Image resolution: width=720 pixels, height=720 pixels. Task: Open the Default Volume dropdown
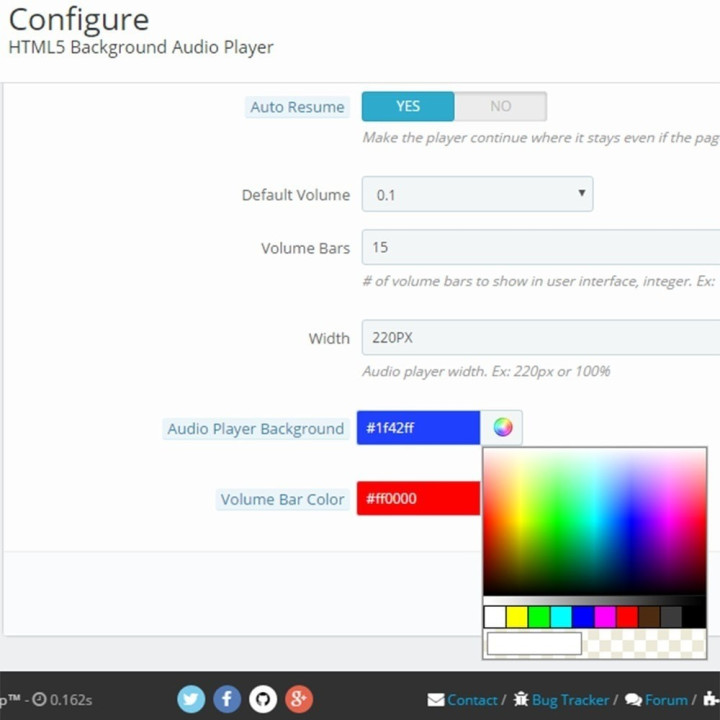click(477, 194)
